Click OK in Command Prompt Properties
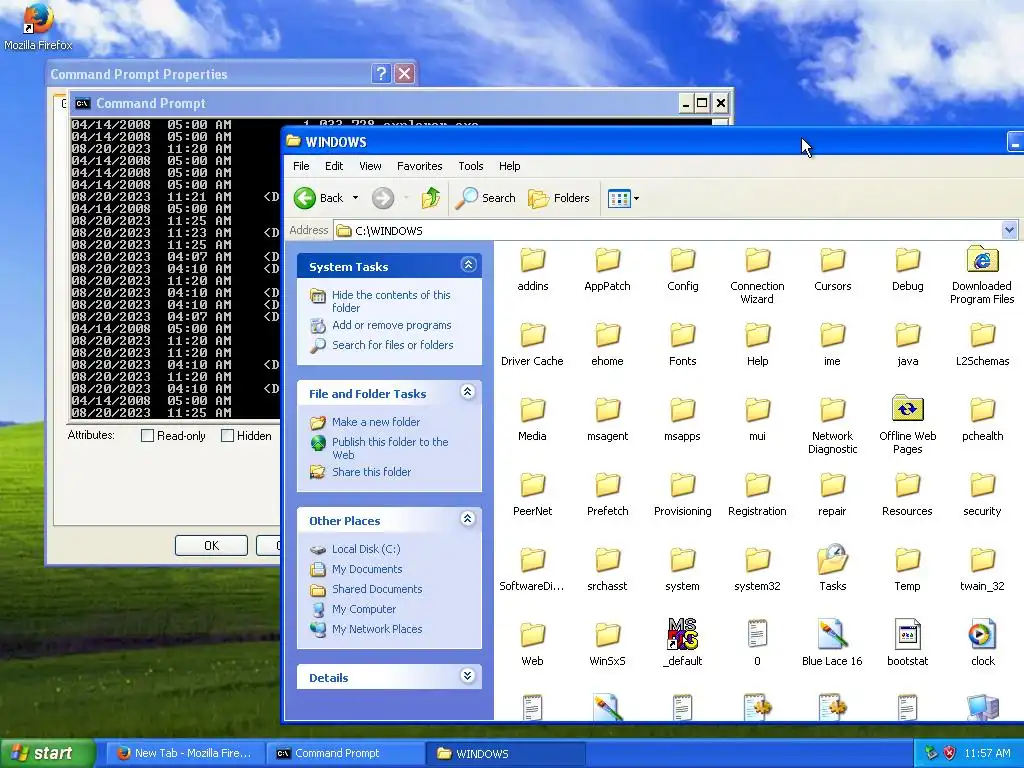Image resolution: width=1024 pixels, height=768 pixels. pos(211,545)
